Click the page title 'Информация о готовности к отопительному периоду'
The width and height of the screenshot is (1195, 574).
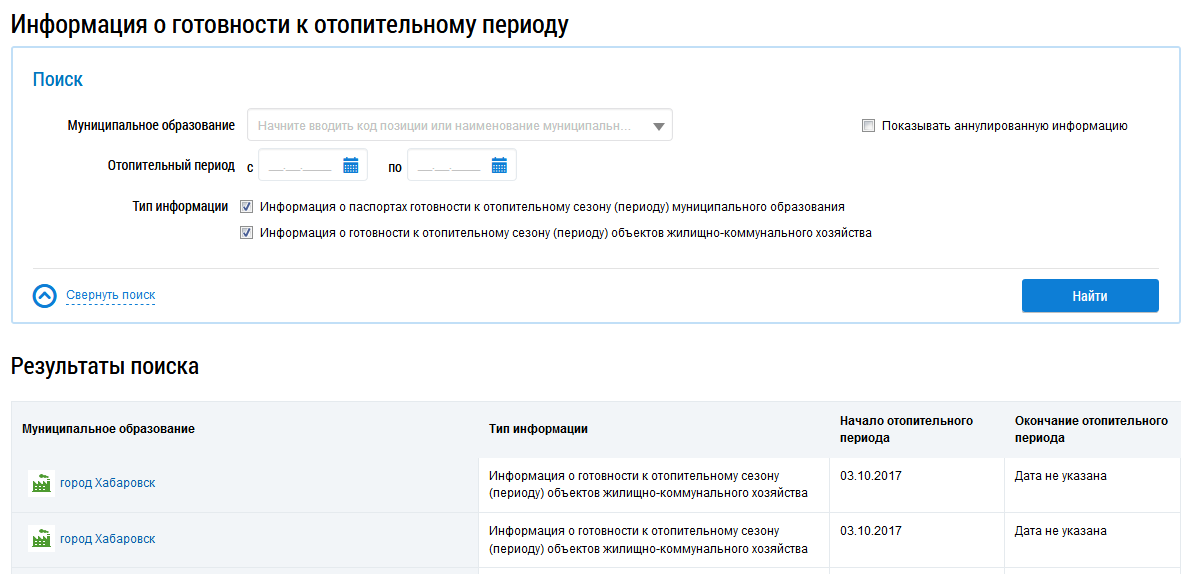coord(290,24)
